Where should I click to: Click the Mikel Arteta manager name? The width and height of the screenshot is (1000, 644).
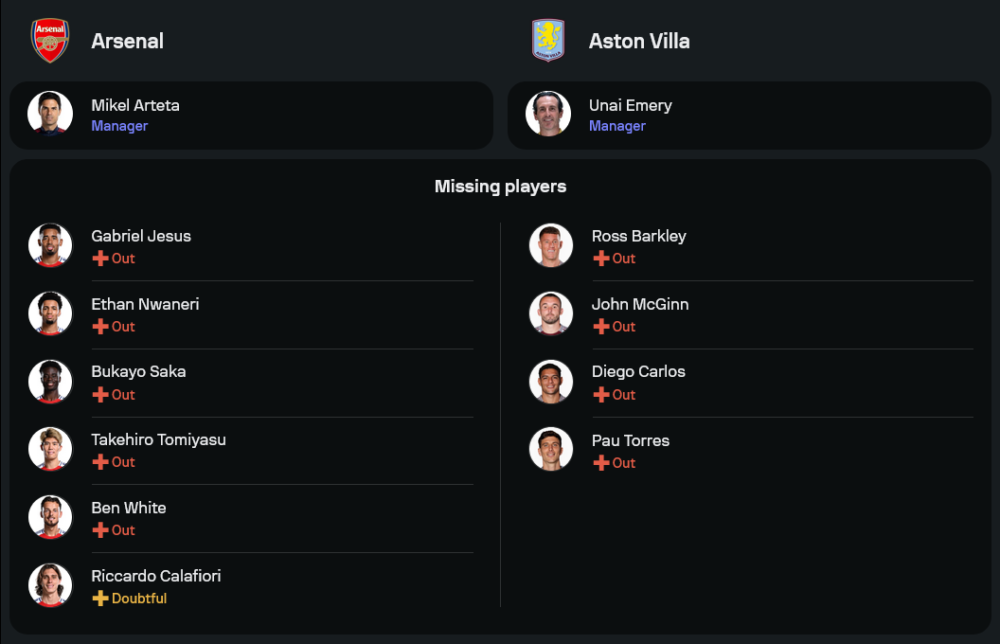pyautogui.click(x=135, y=105)
